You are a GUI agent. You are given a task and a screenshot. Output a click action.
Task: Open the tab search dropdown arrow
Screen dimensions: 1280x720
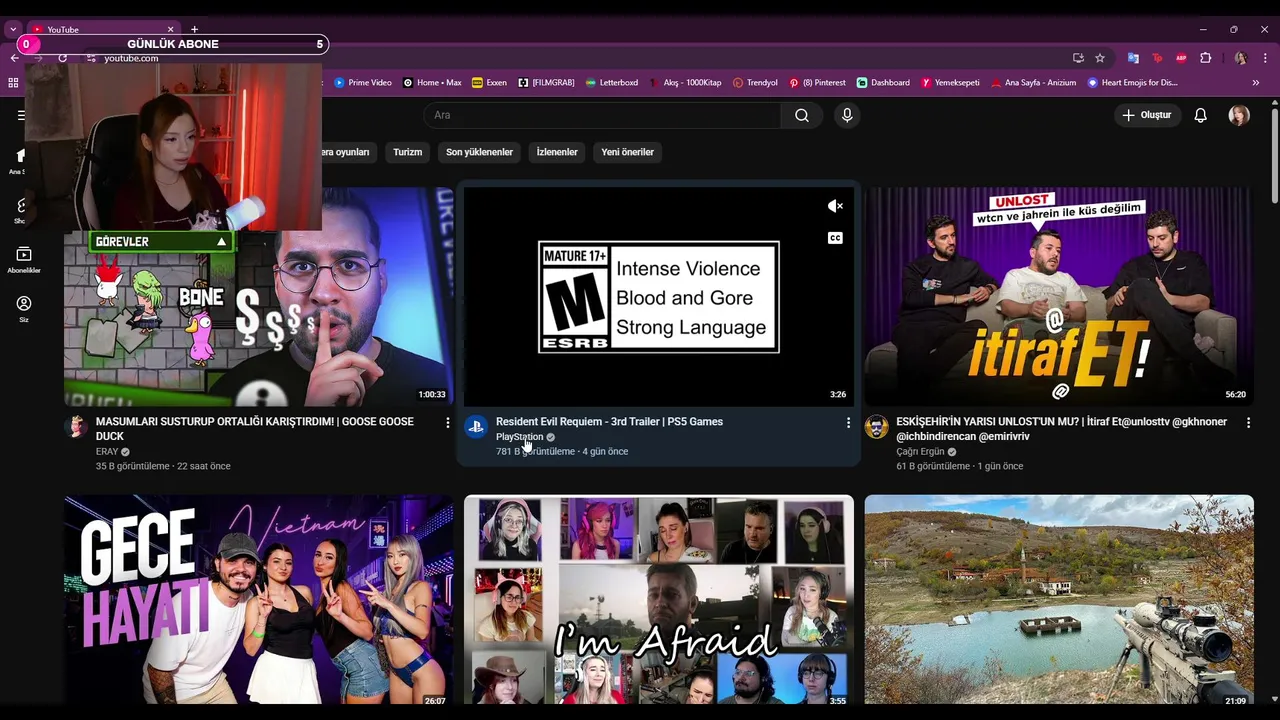click(x=13, y=29)
